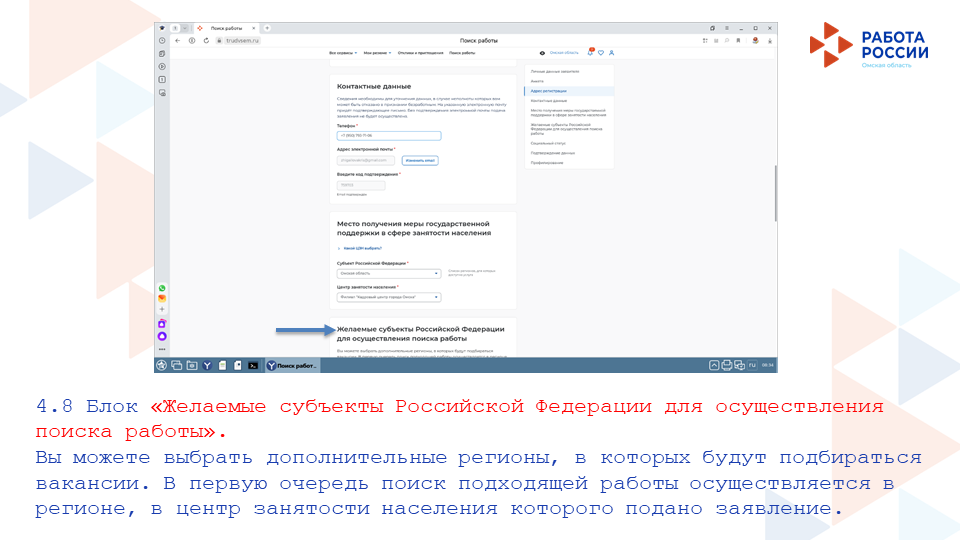This screenshot has height=540, width=960.
Task: Open the user profile icon
Action: pyautogui.click(x=611, y=52)
